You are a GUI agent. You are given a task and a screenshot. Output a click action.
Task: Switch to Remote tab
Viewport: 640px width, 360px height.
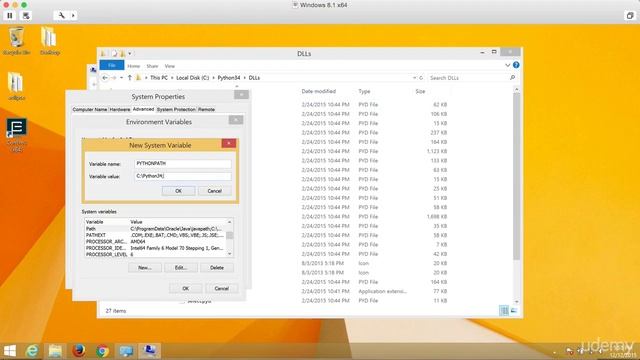206,109
